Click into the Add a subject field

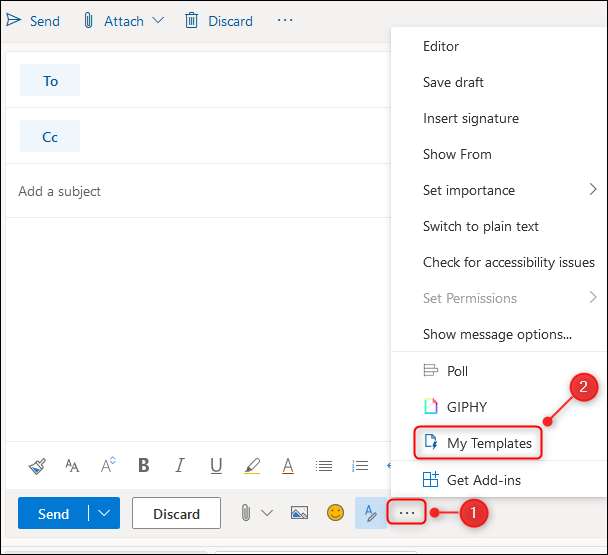coord(200,191)
